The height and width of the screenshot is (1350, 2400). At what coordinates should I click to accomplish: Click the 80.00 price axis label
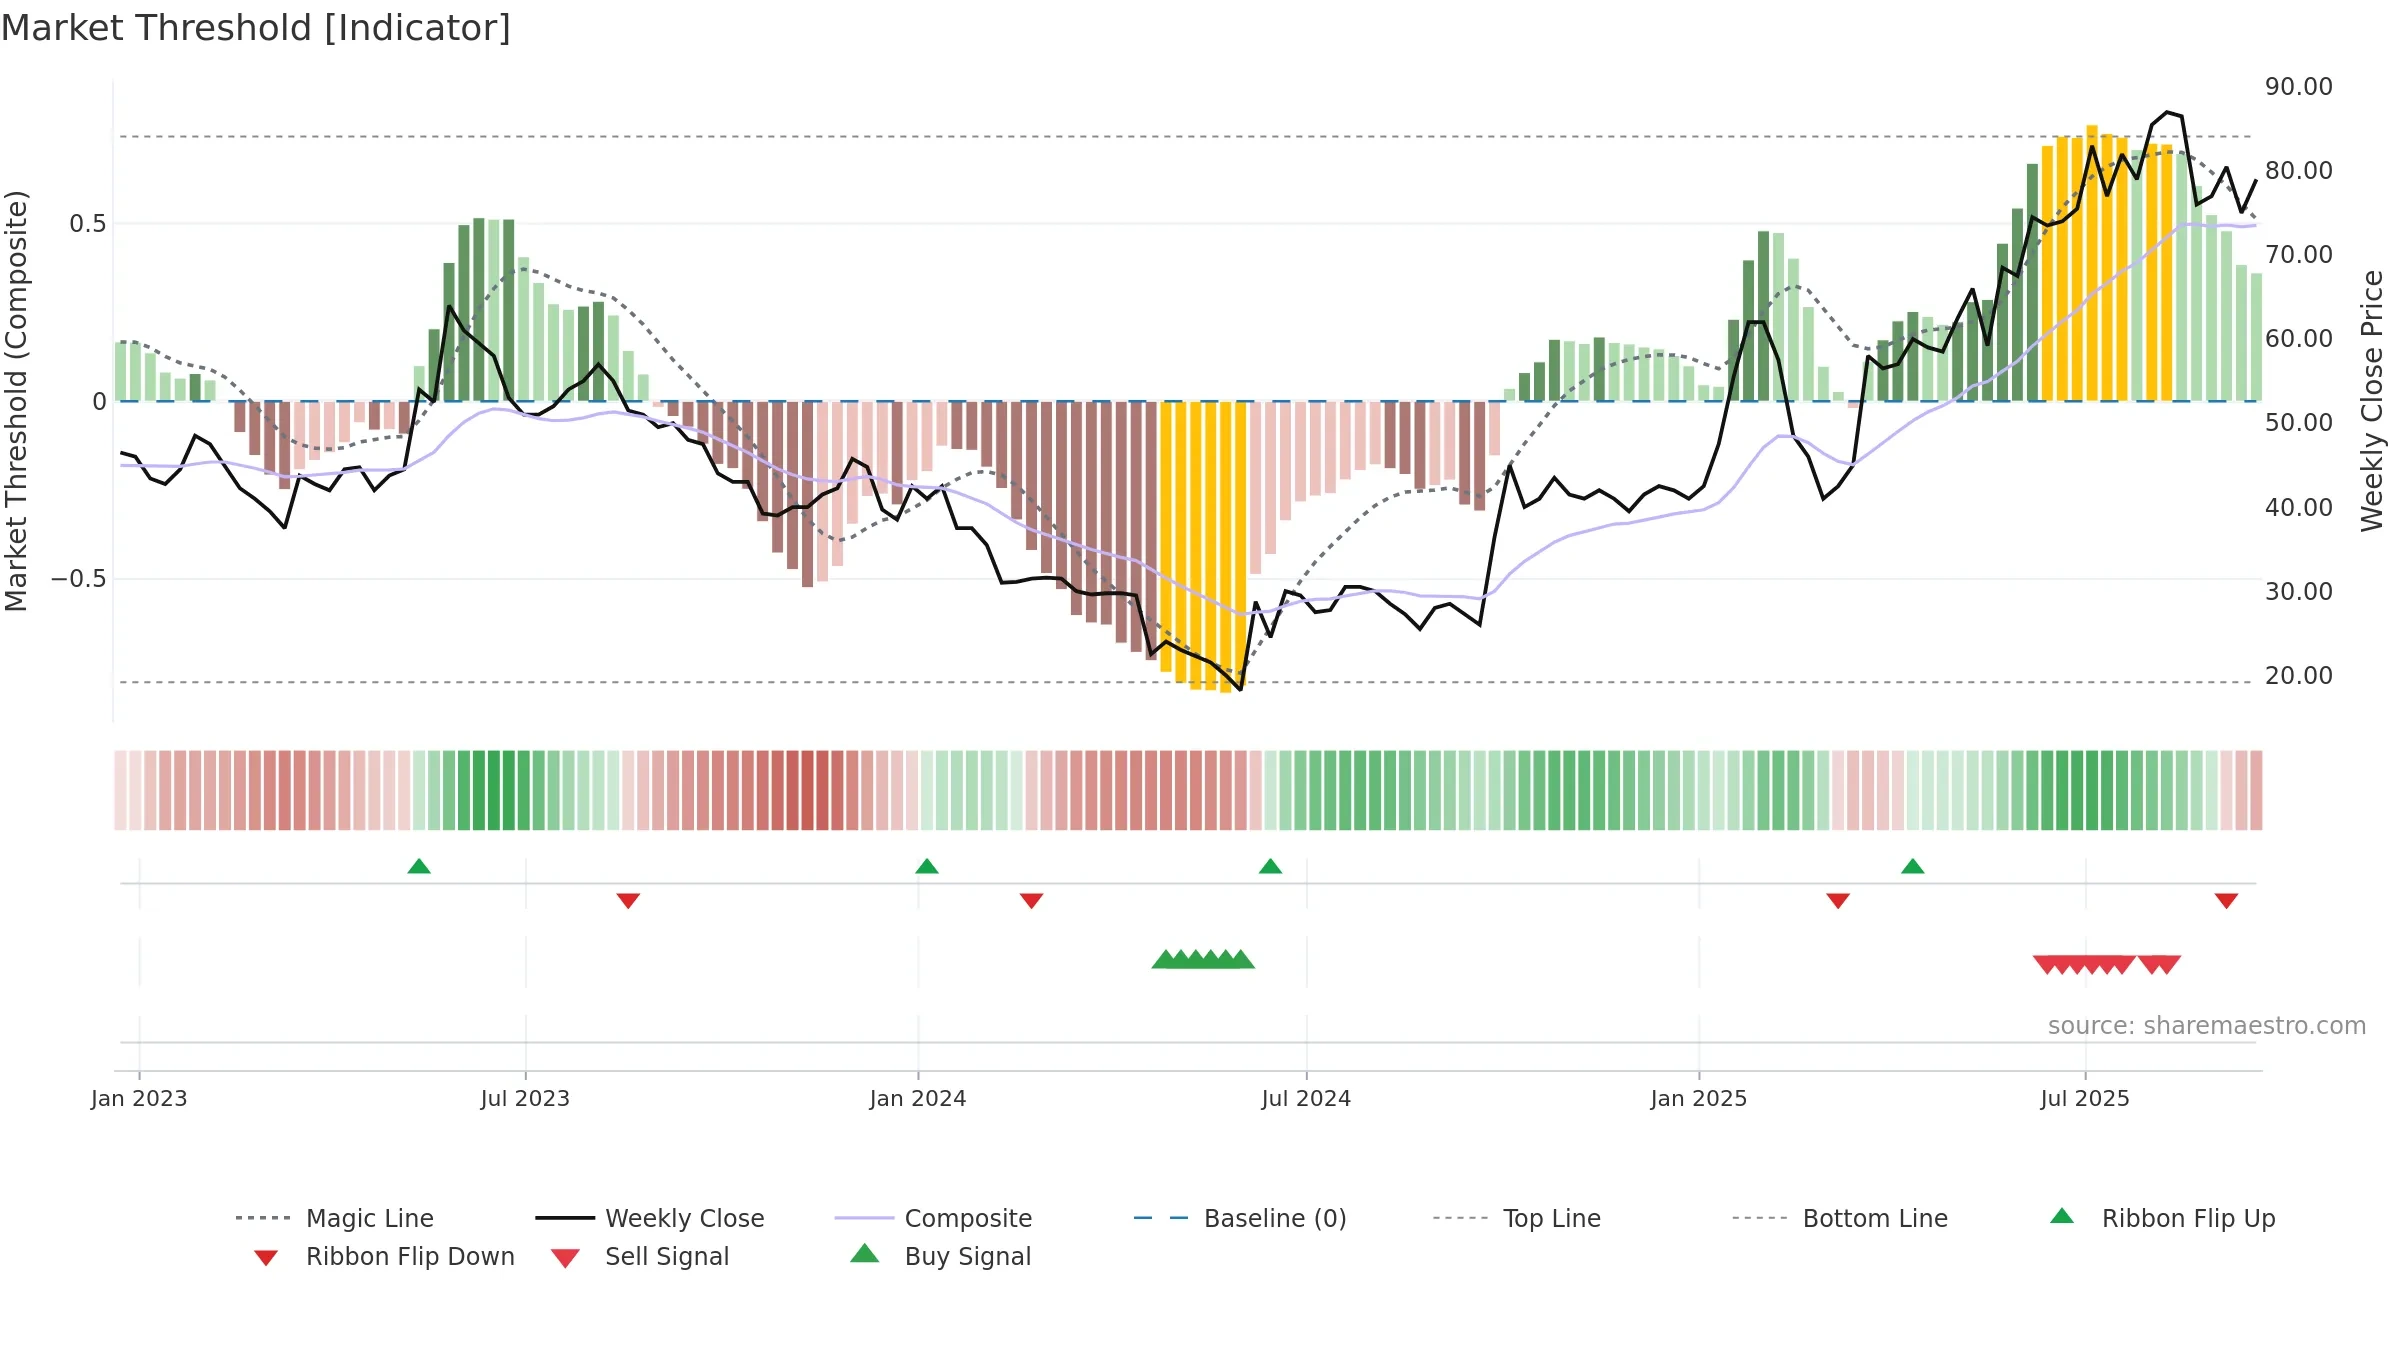[x=2299, y=171]
